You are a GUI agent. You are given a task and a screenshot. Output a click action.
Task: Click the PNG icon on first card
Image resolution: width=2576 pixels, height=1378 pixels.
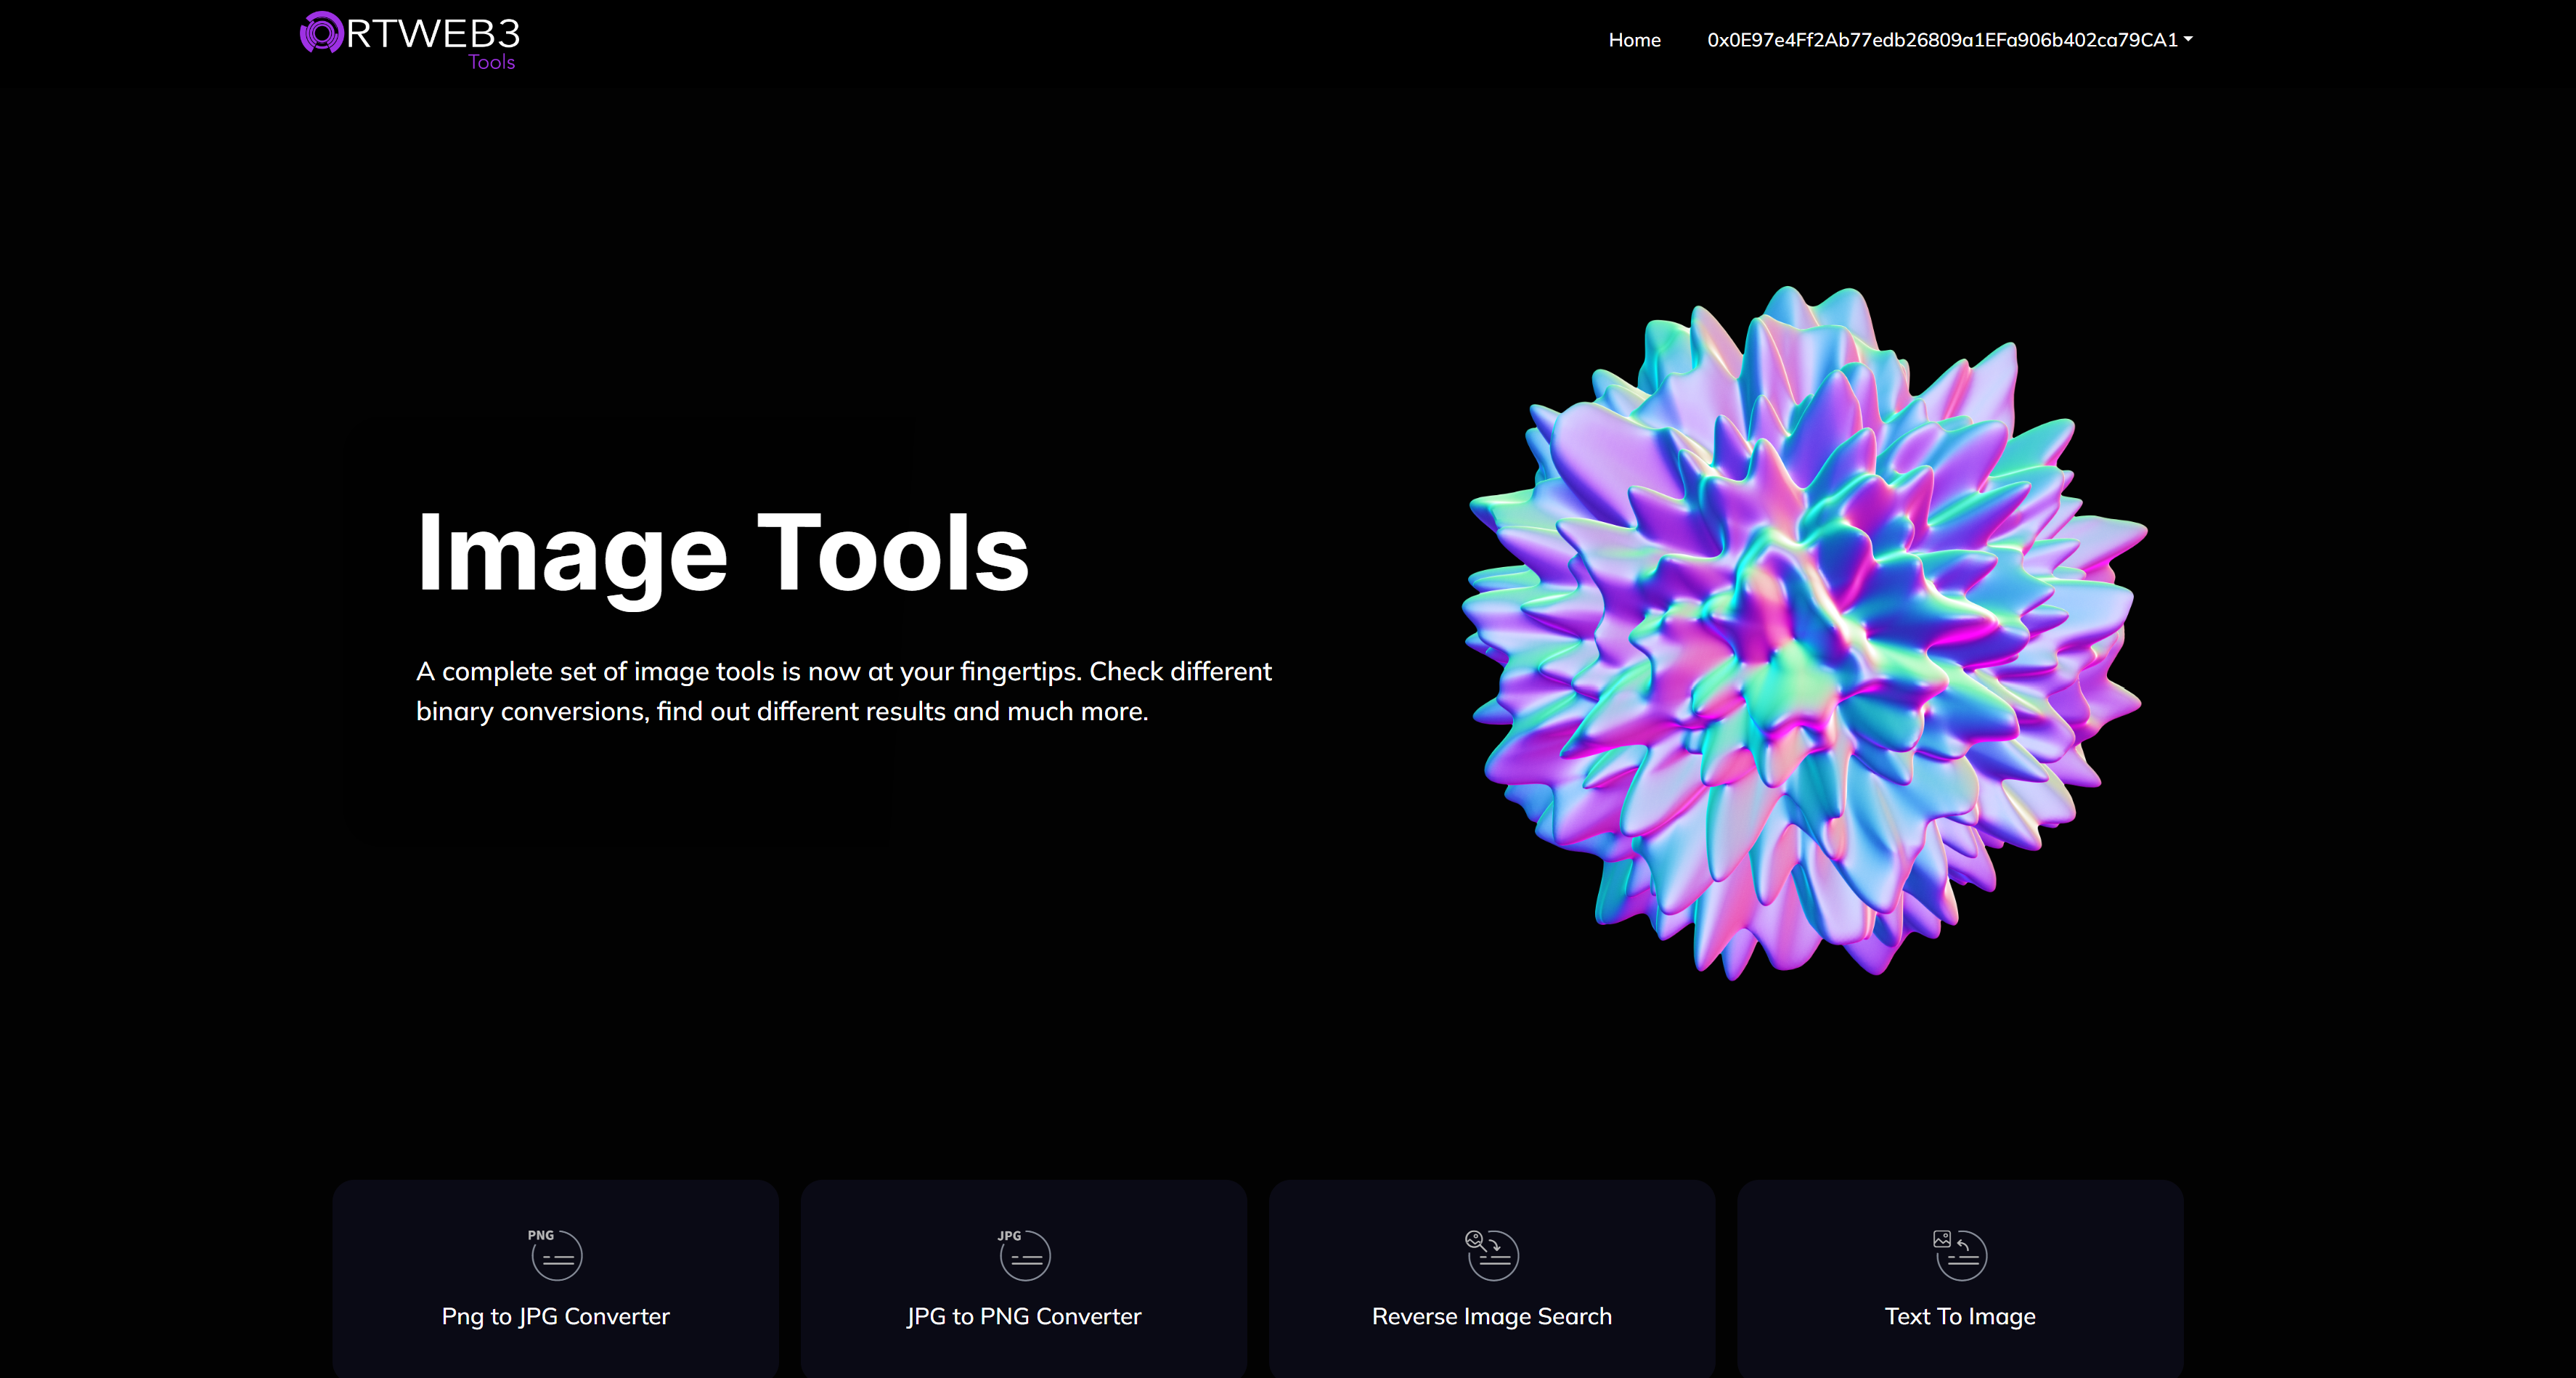(556, 1254)
